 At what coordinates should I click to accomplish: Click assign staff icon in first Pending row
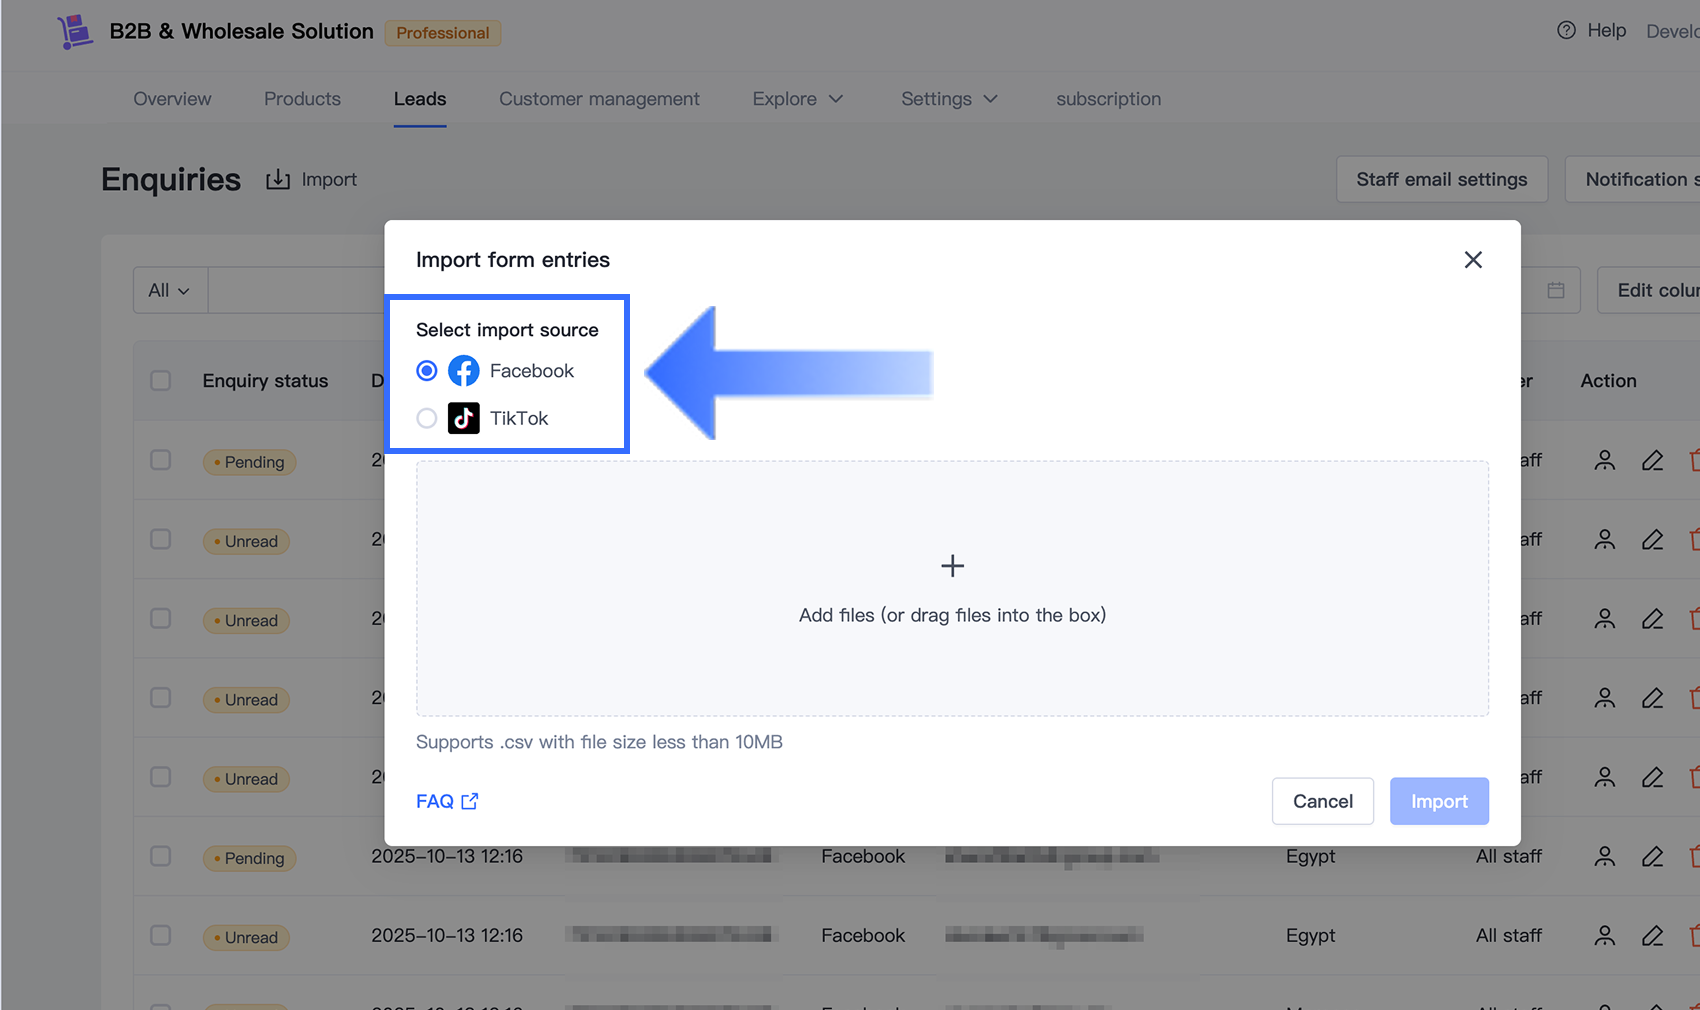click(1604, 461)
